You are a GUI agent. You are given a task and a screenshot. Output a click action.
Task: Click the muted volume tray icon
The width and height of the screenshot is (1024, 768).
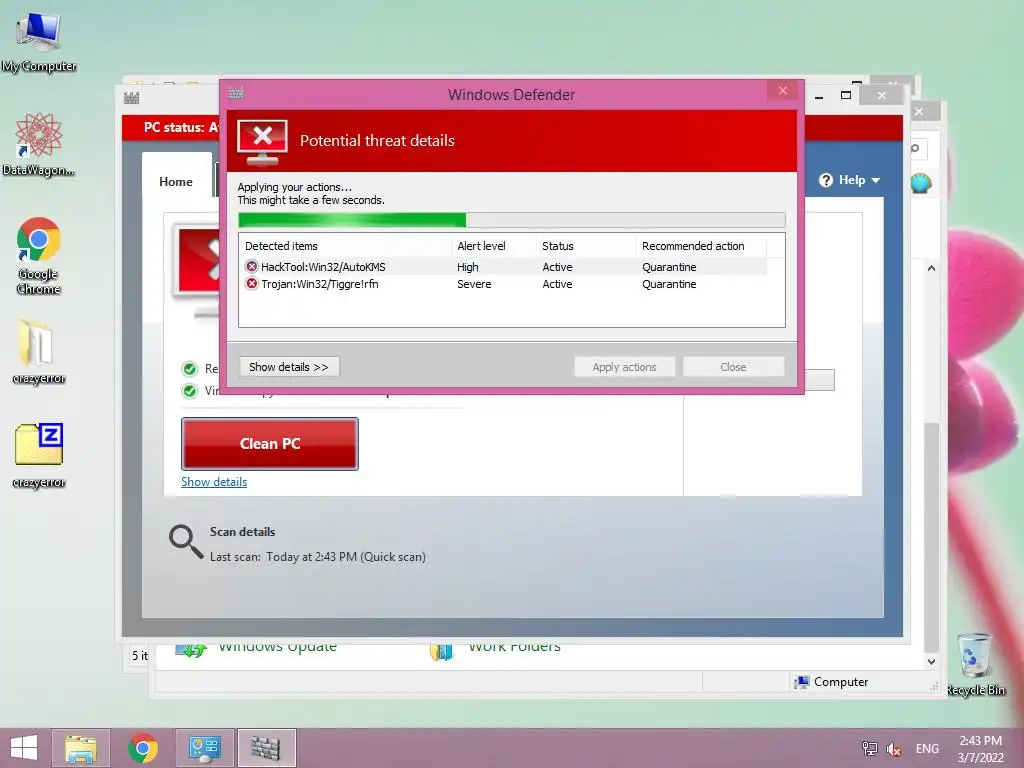coord(894,748)
